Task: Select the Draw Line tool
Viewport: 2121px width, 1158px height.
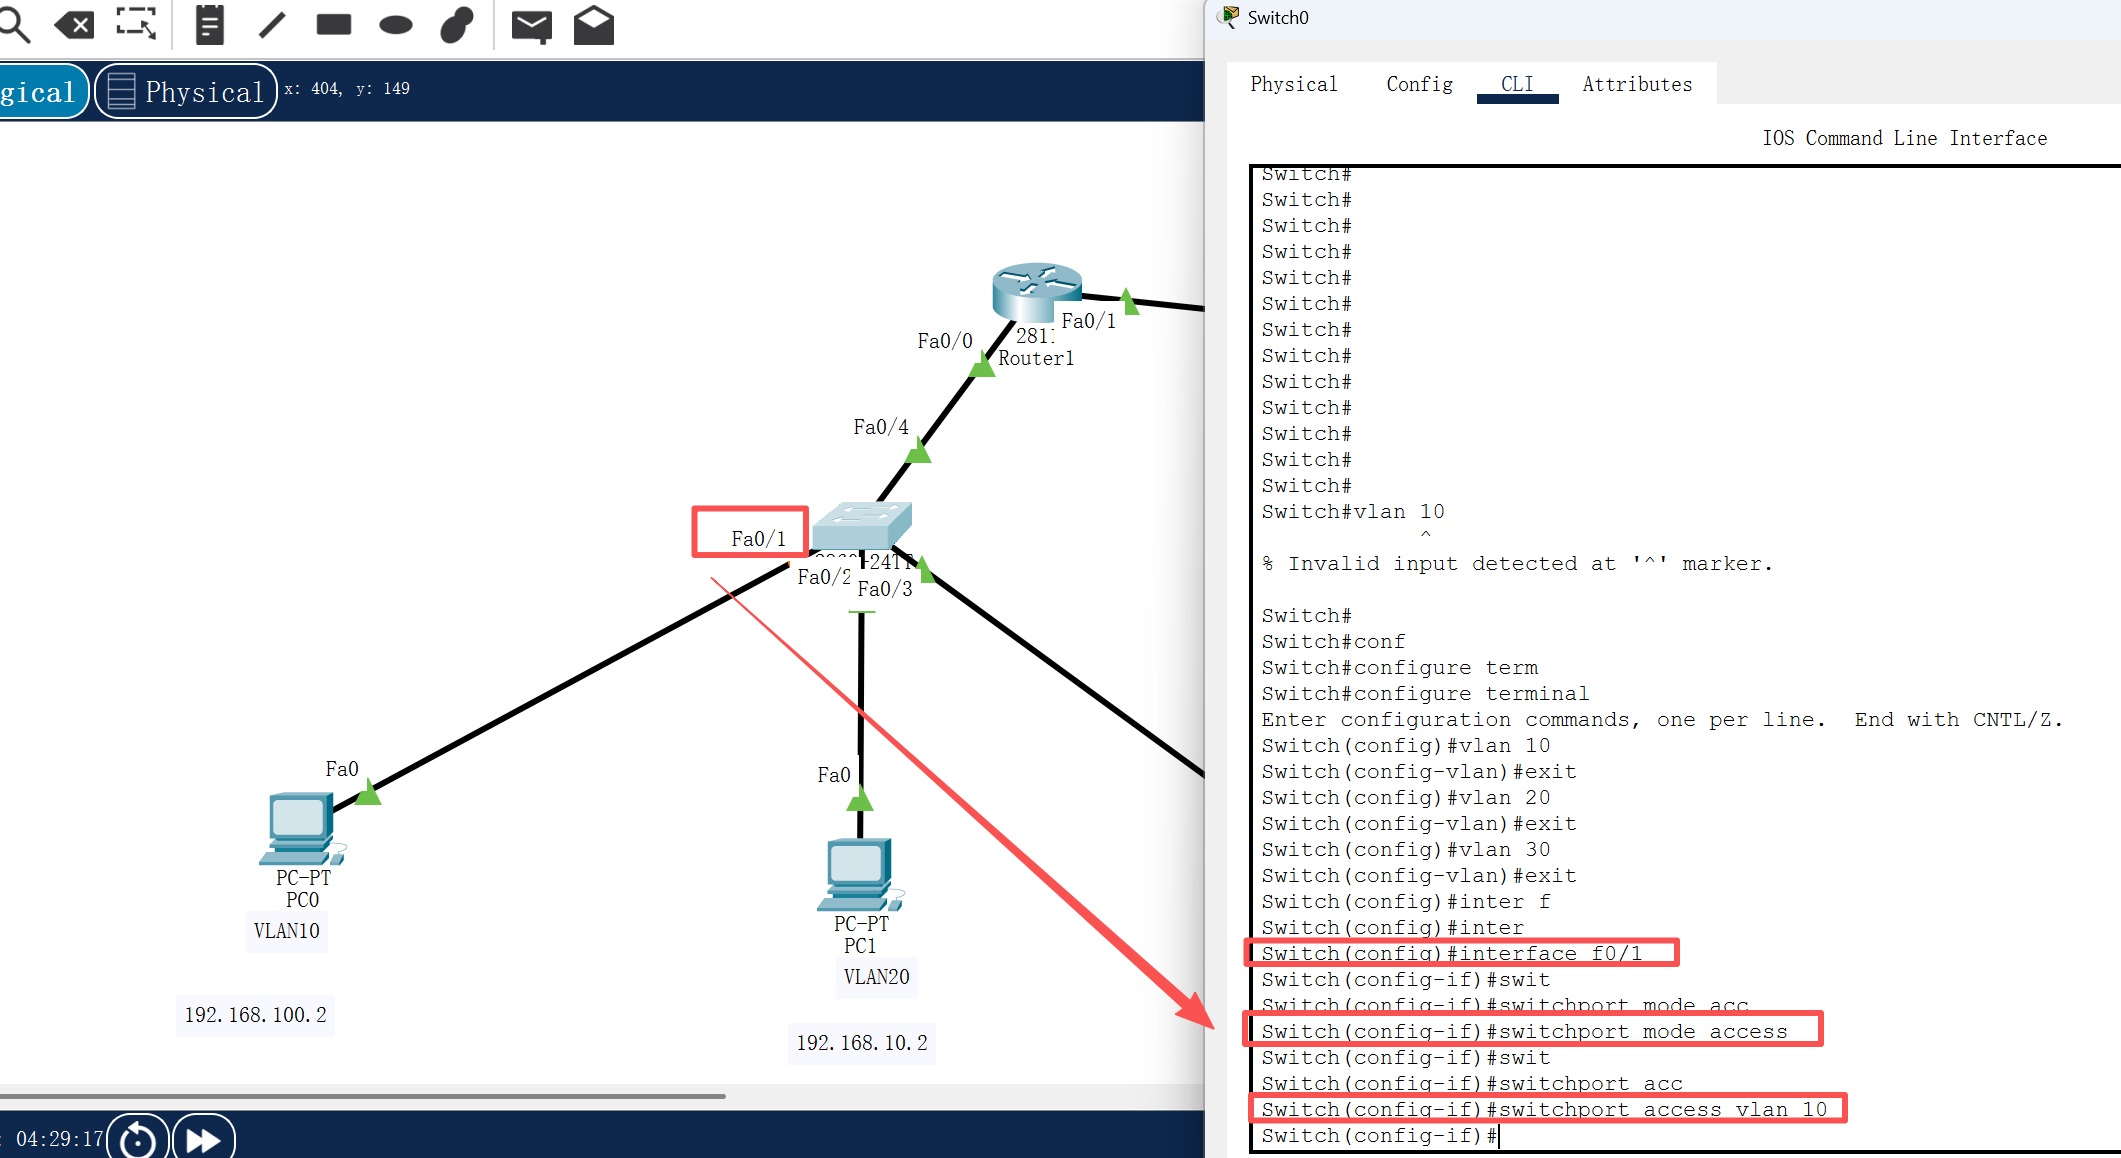Action: point(272,24)
